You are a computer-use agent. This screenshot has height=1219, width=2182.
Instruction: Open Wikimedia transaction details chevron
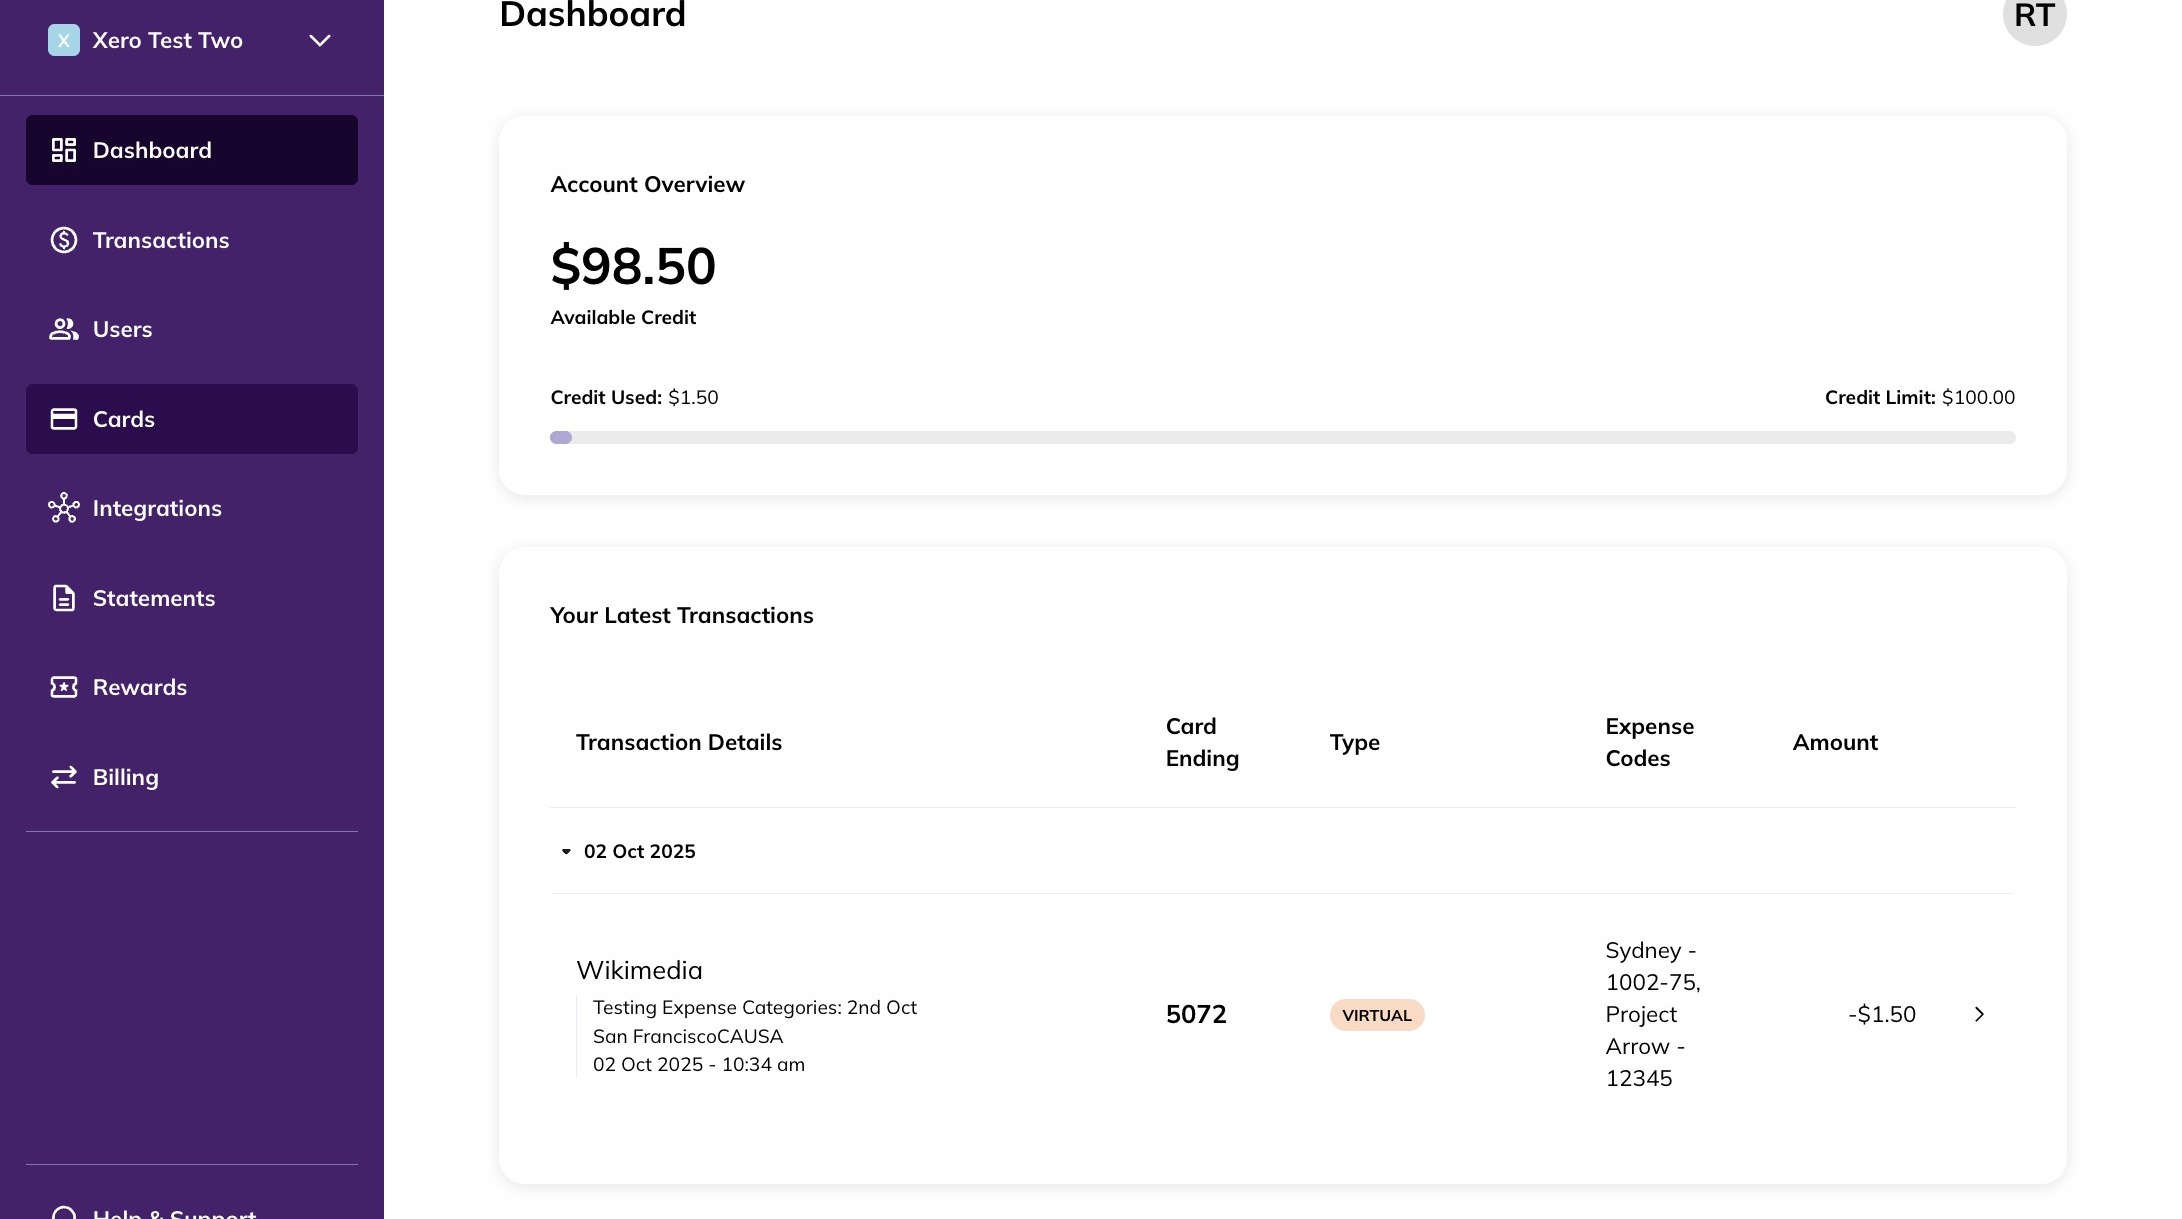point(1979,1014)
